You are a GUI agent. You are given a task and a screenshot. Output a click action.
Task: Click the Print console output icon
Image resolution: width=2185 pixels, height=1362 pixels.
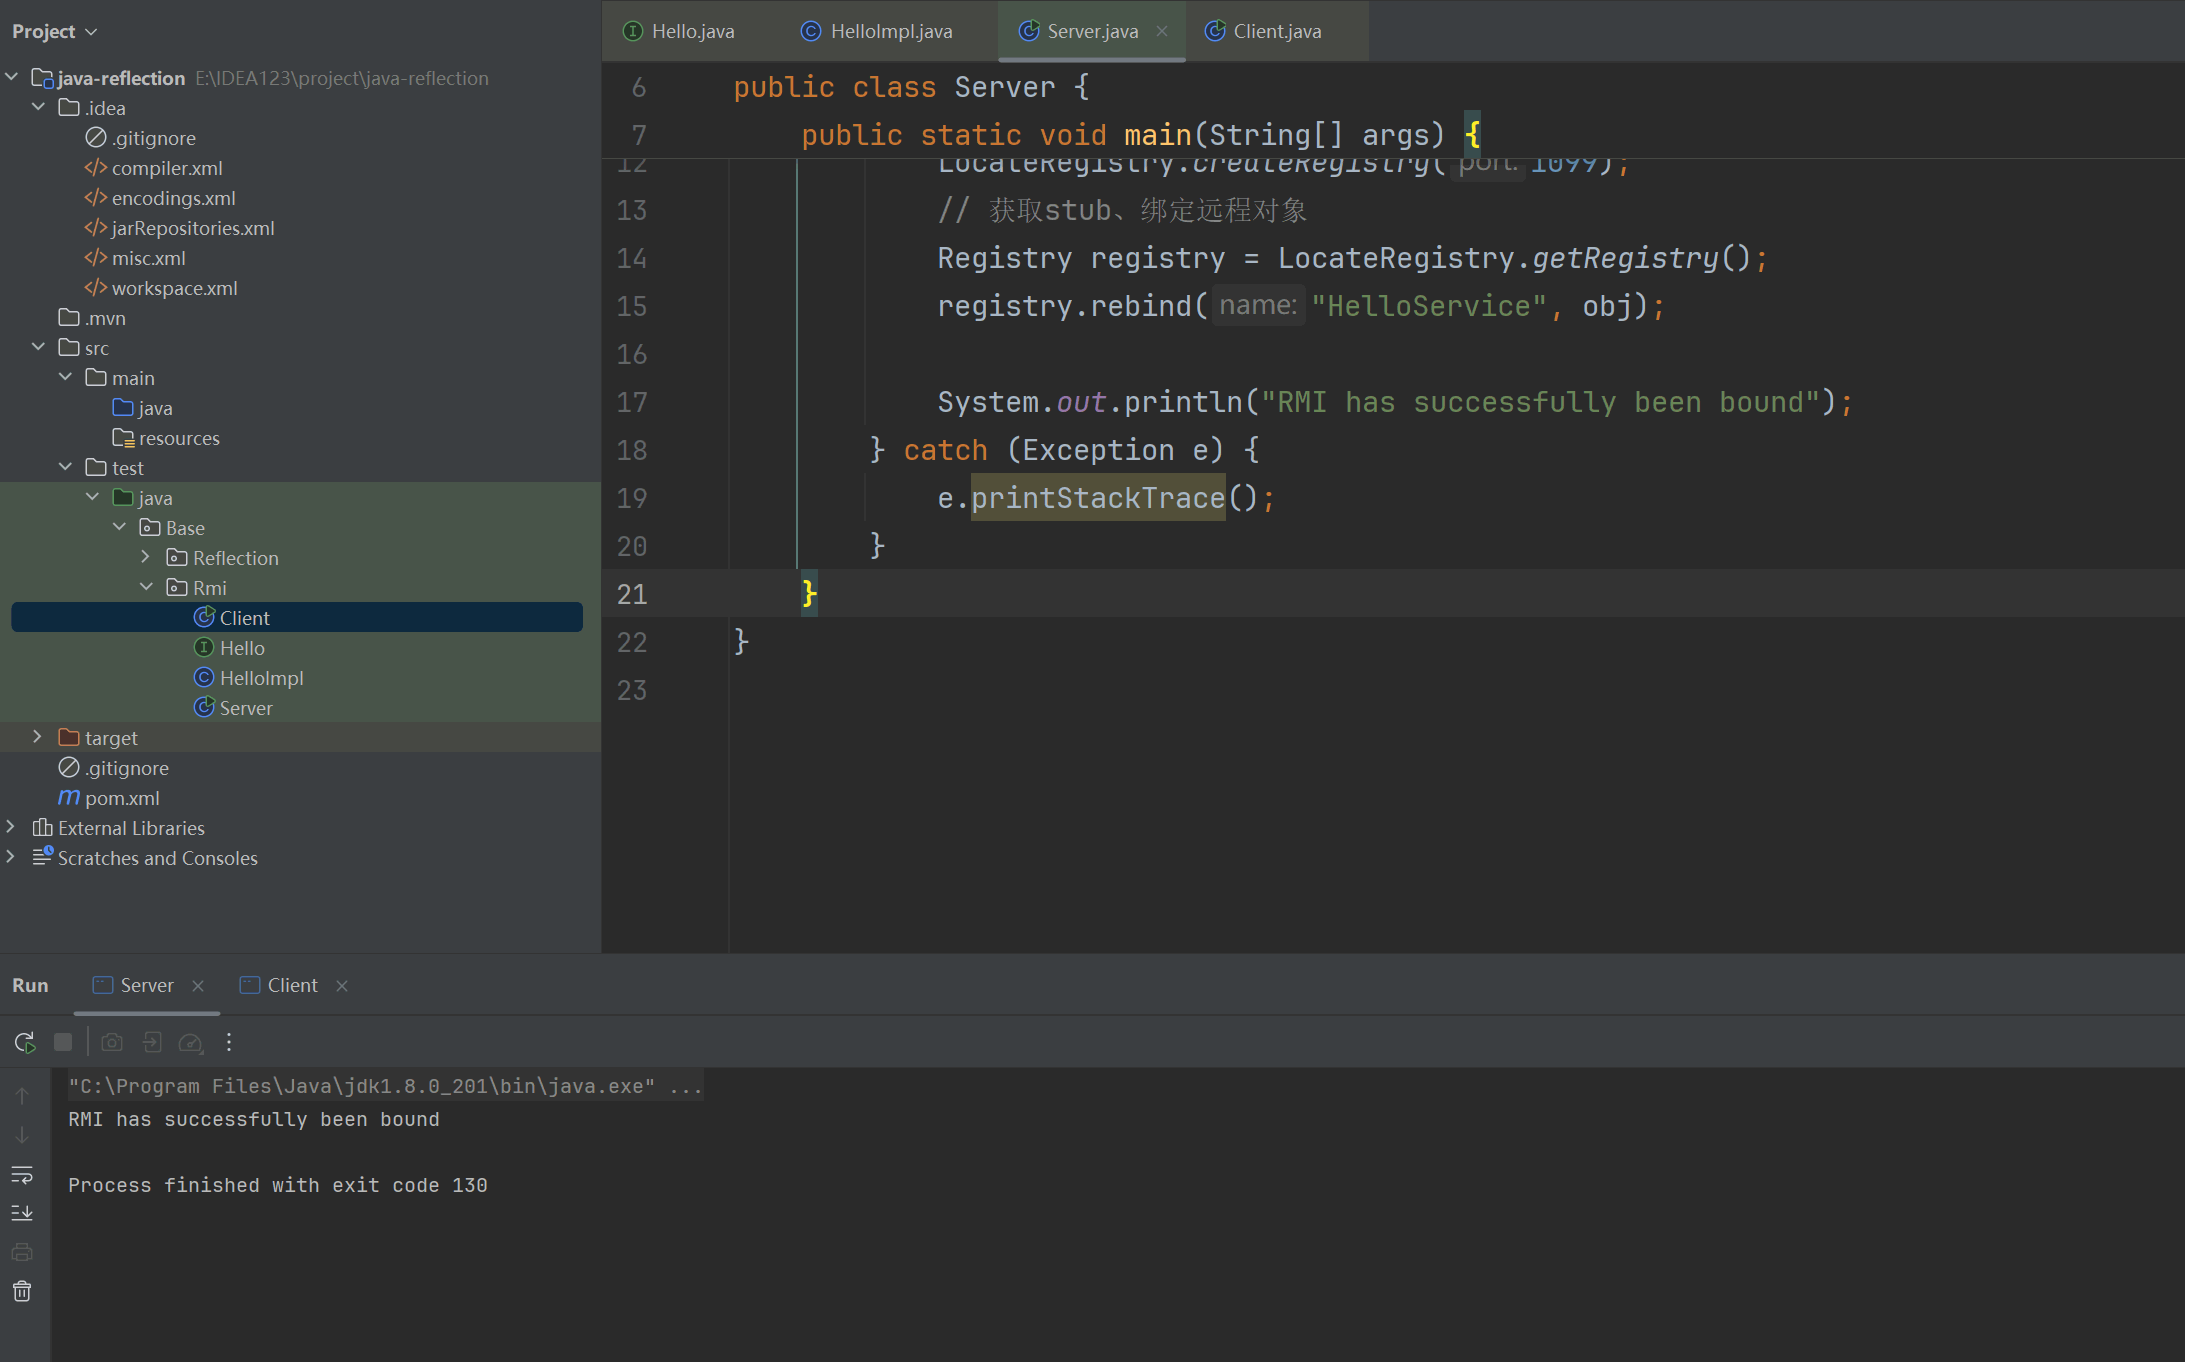click(x=22, y=1252)
